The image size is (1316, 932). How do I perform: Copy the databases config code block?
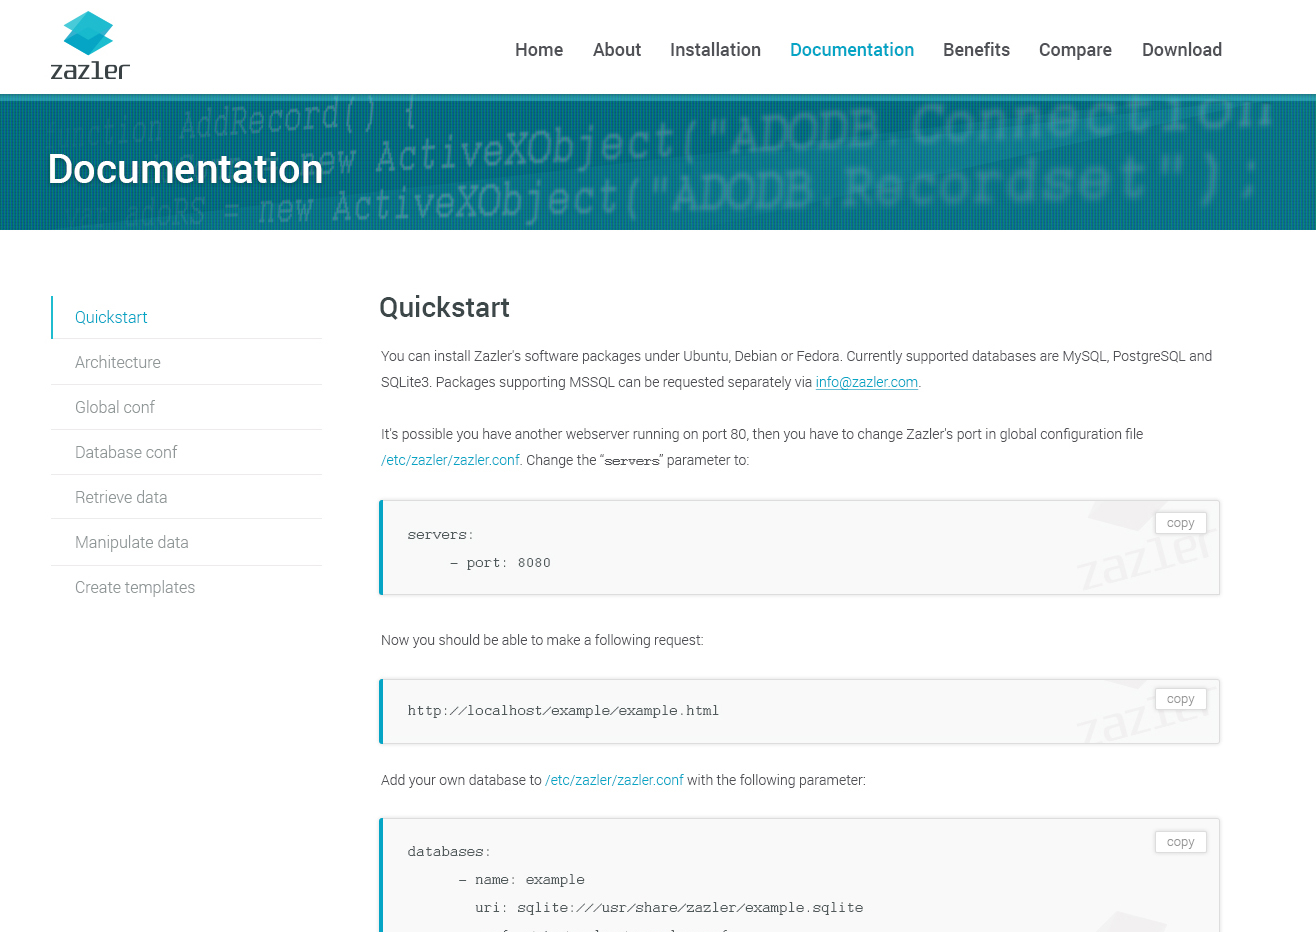pyautogui.click(x=1180, y=842)
